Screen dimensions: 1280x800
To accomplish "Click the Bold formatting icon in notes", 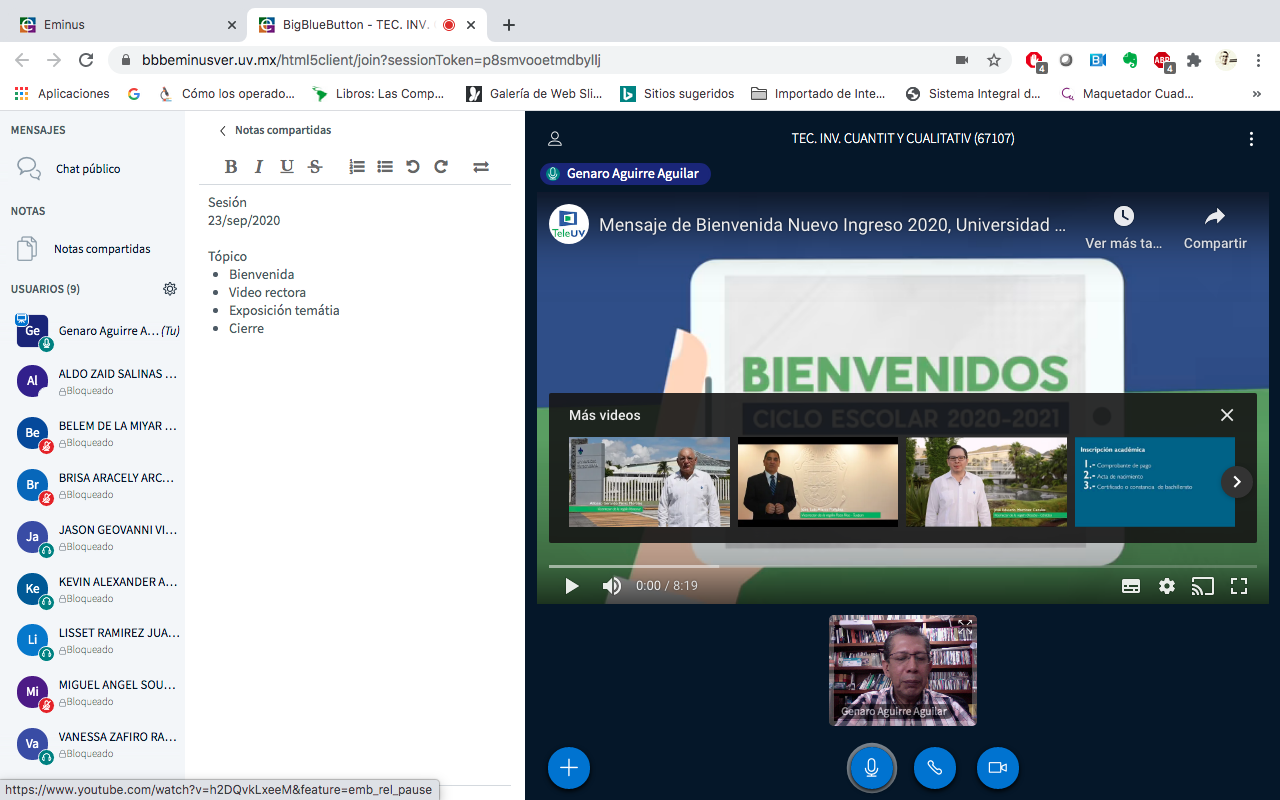I will [231, 167].
